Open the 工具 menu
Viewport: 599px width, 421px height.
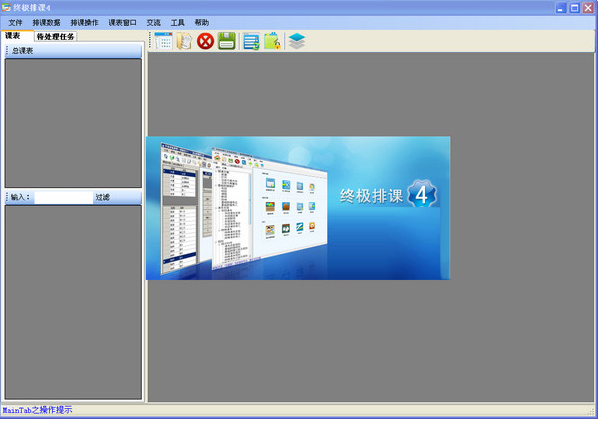pos(177,23)
